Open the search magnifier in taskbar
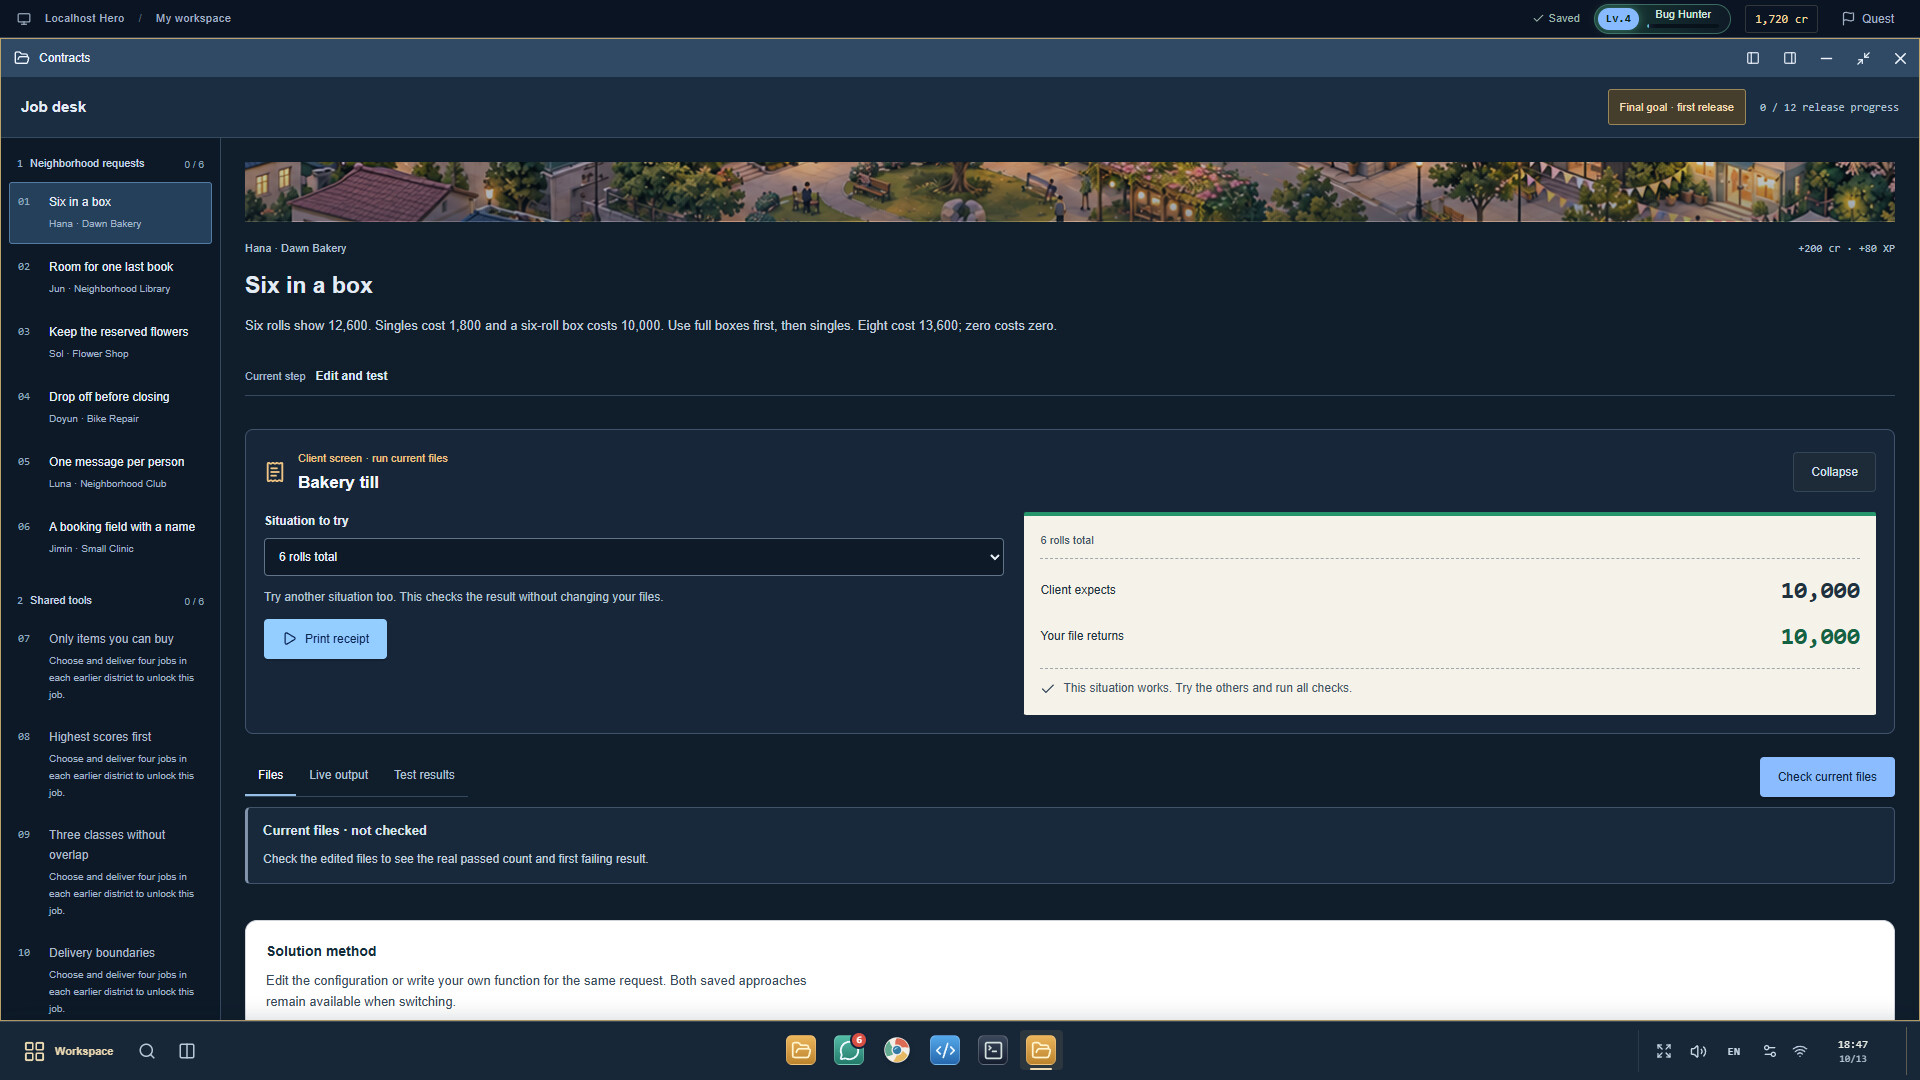The image size is (1920, 1080). (147, 1051)
